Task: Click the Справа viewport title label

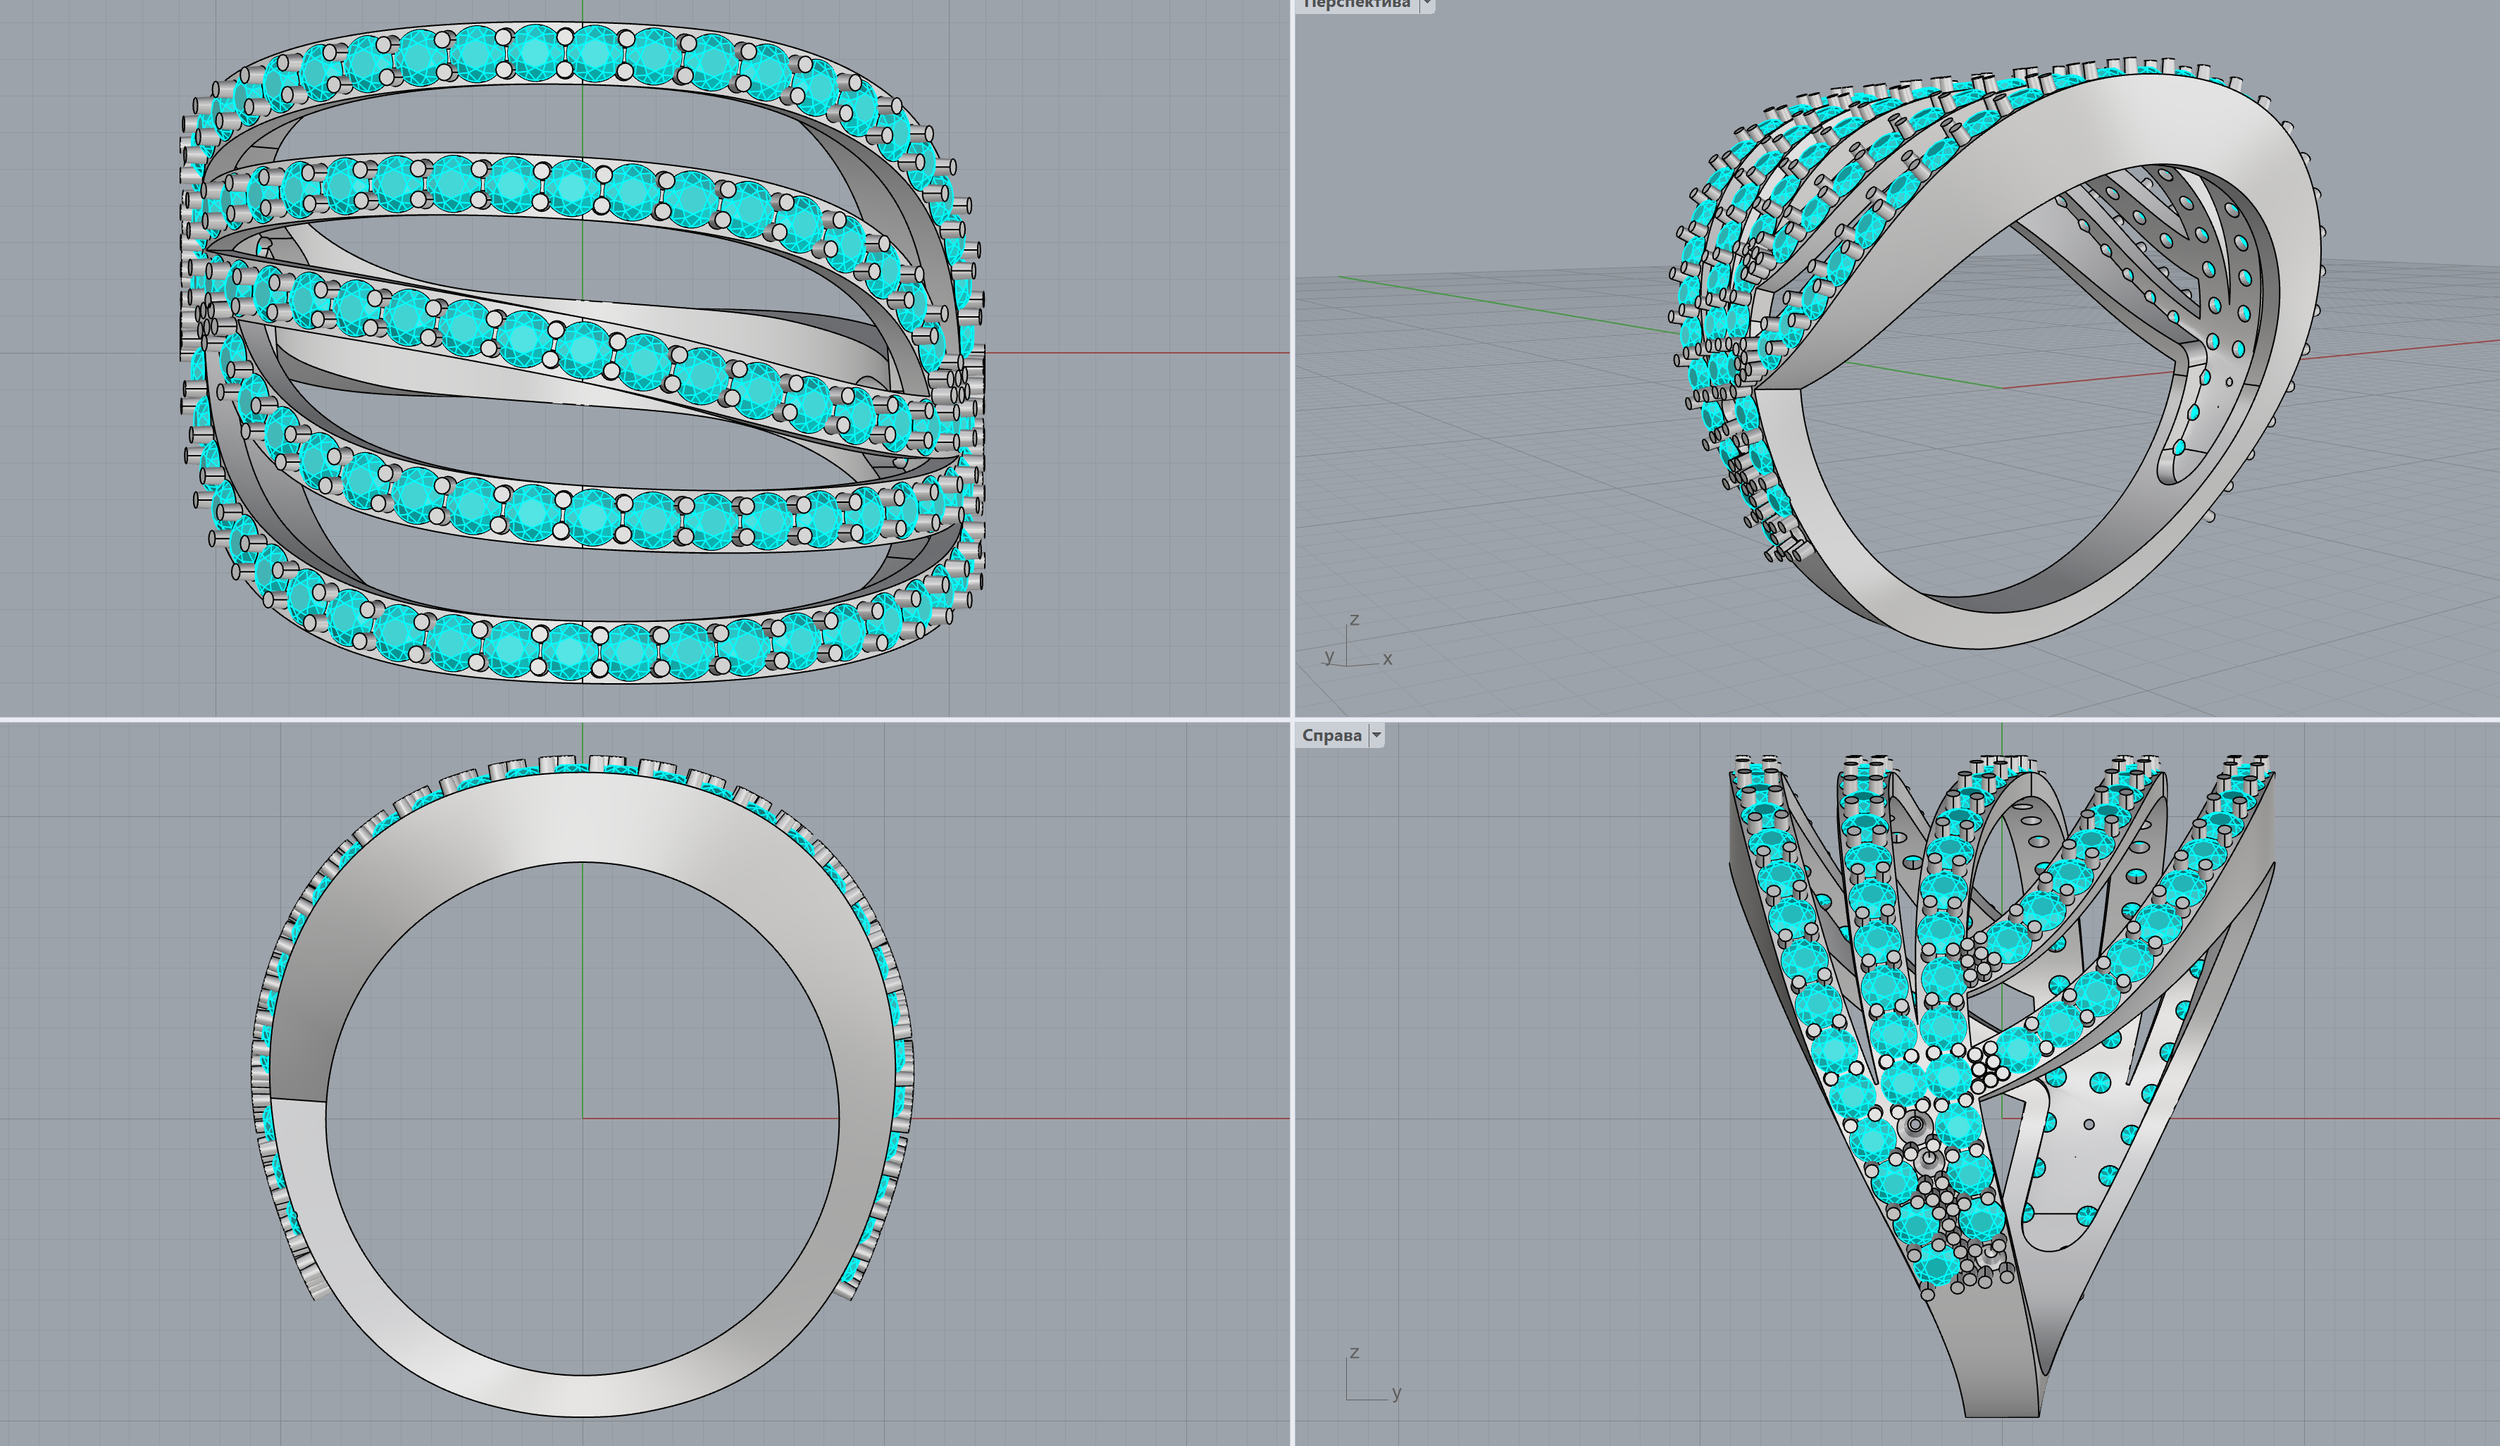Action: [x=1331, y=735]
